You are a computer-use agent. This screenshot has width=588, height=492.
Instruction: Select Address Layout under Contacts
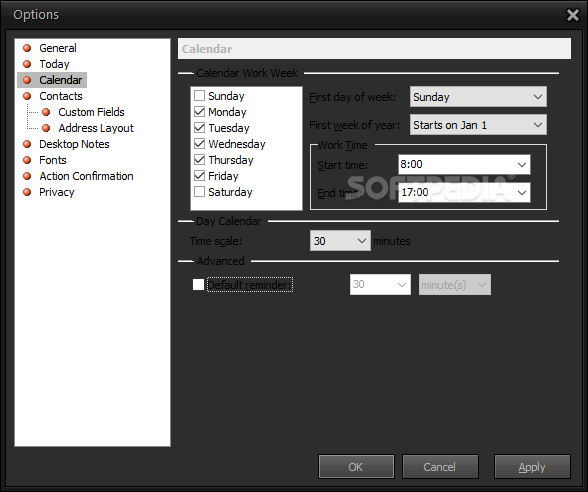[x=96, y=128]
